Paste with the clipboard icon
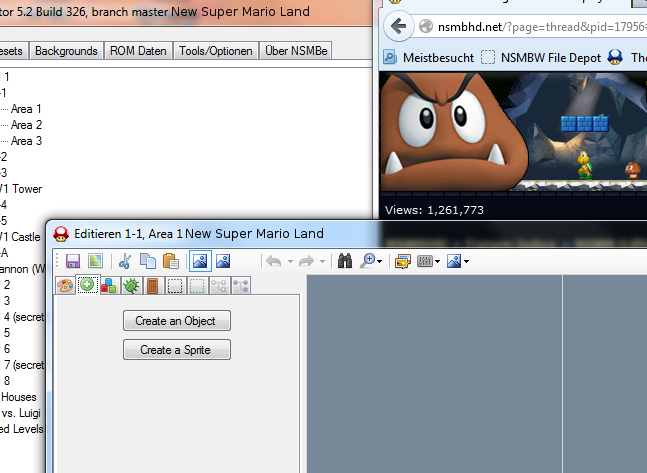The image size is (647, 473). 170,261
